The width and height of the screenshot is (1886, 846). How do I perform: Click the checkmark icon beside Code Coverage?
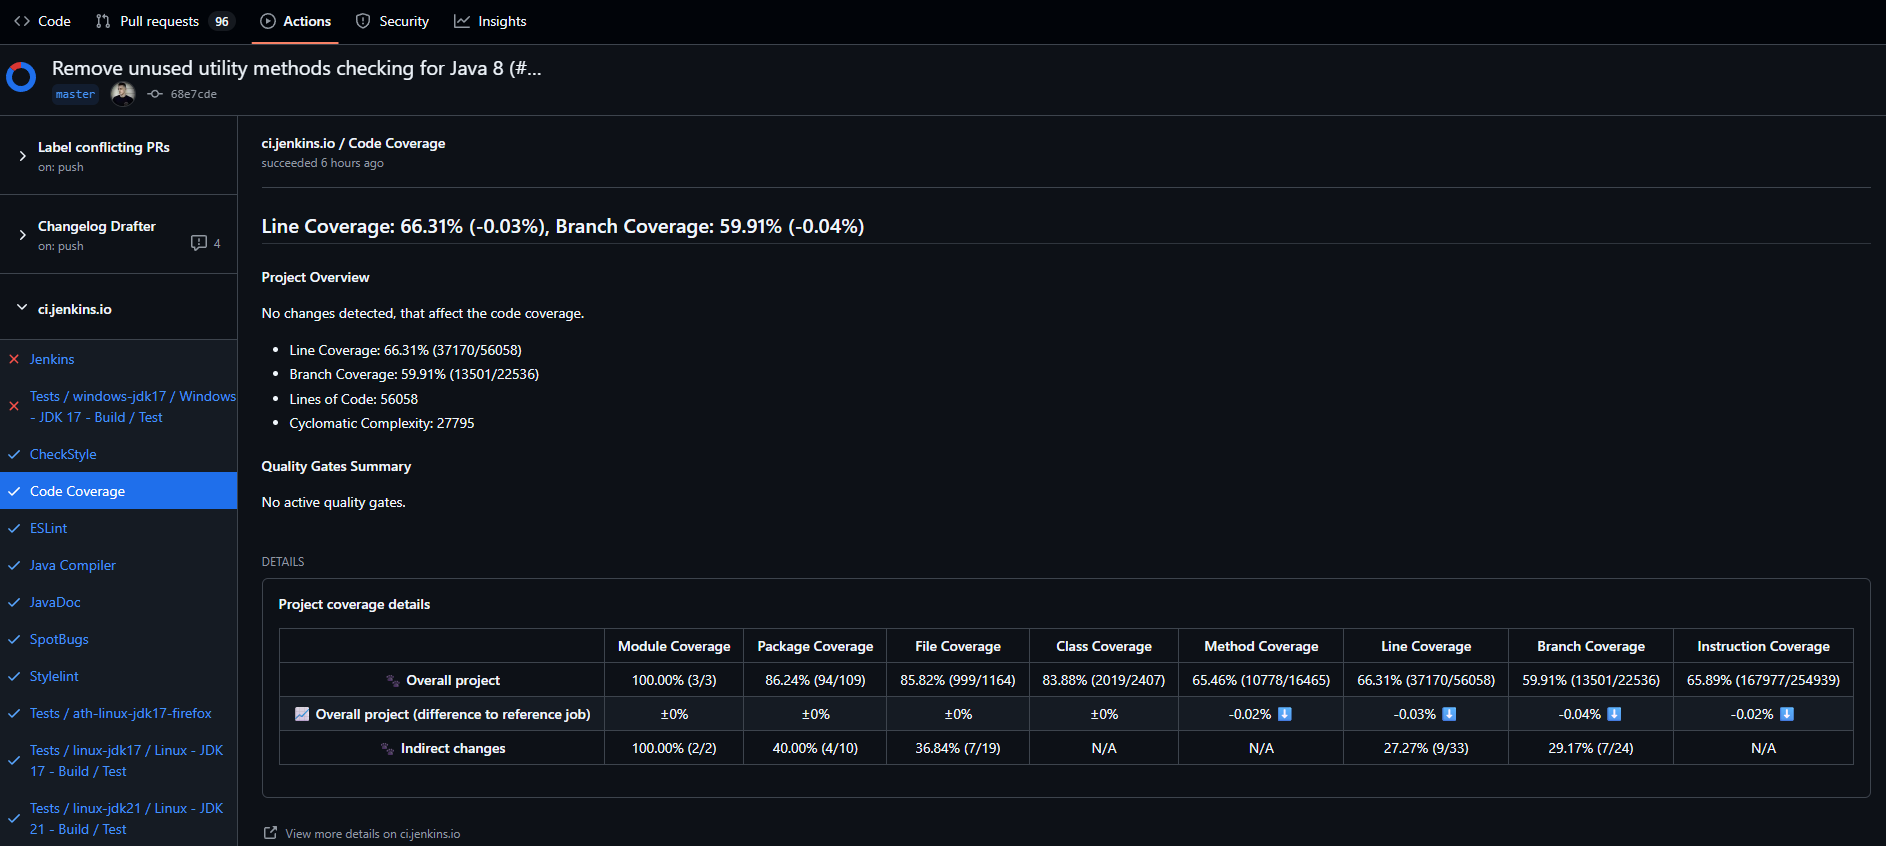(x=14, y=491)
